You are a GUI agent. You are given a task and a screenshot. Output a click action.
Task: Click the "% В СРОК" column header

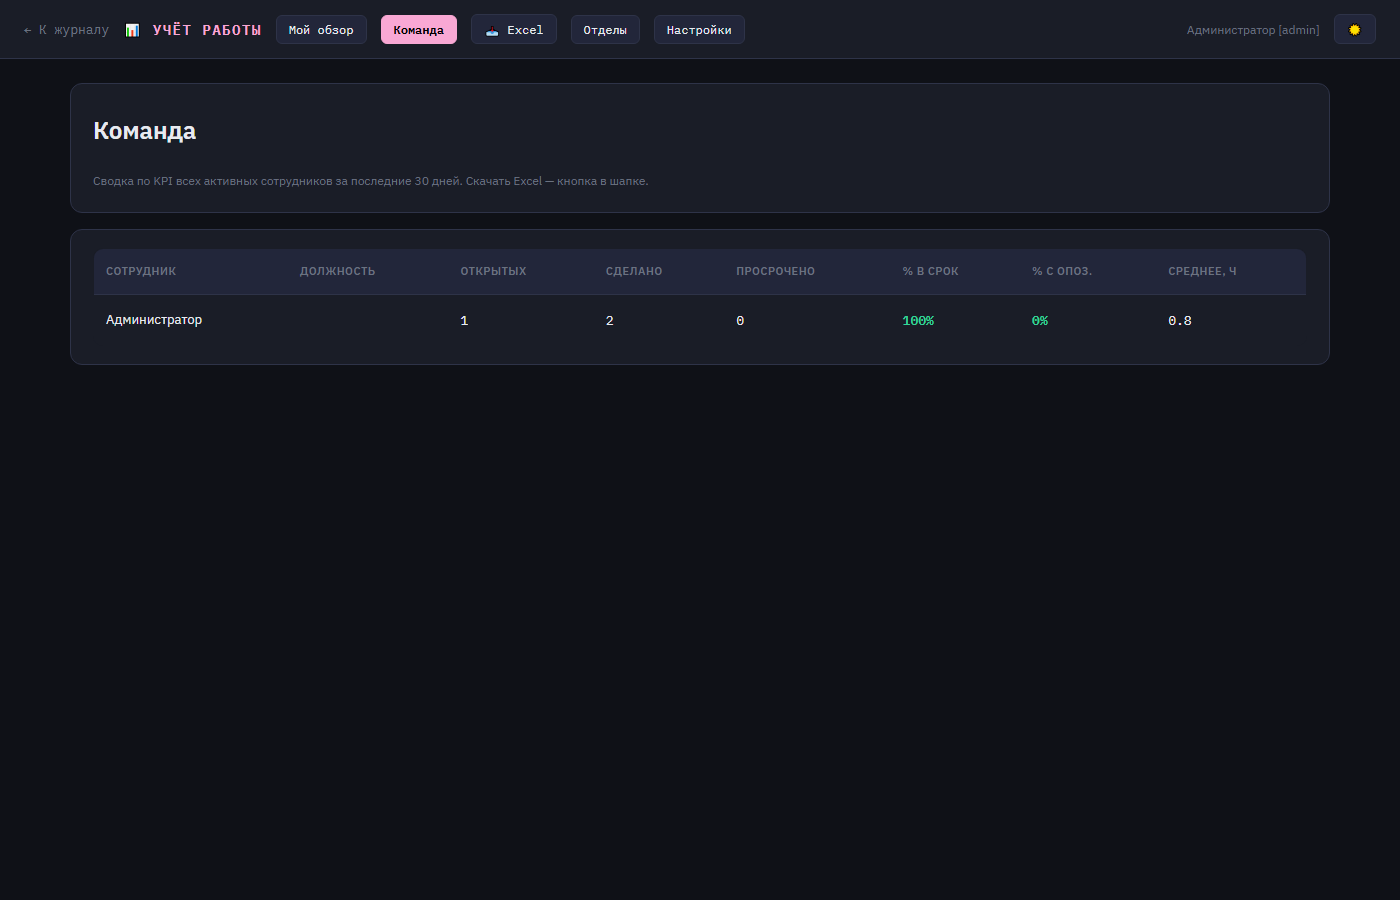(930, 271)
